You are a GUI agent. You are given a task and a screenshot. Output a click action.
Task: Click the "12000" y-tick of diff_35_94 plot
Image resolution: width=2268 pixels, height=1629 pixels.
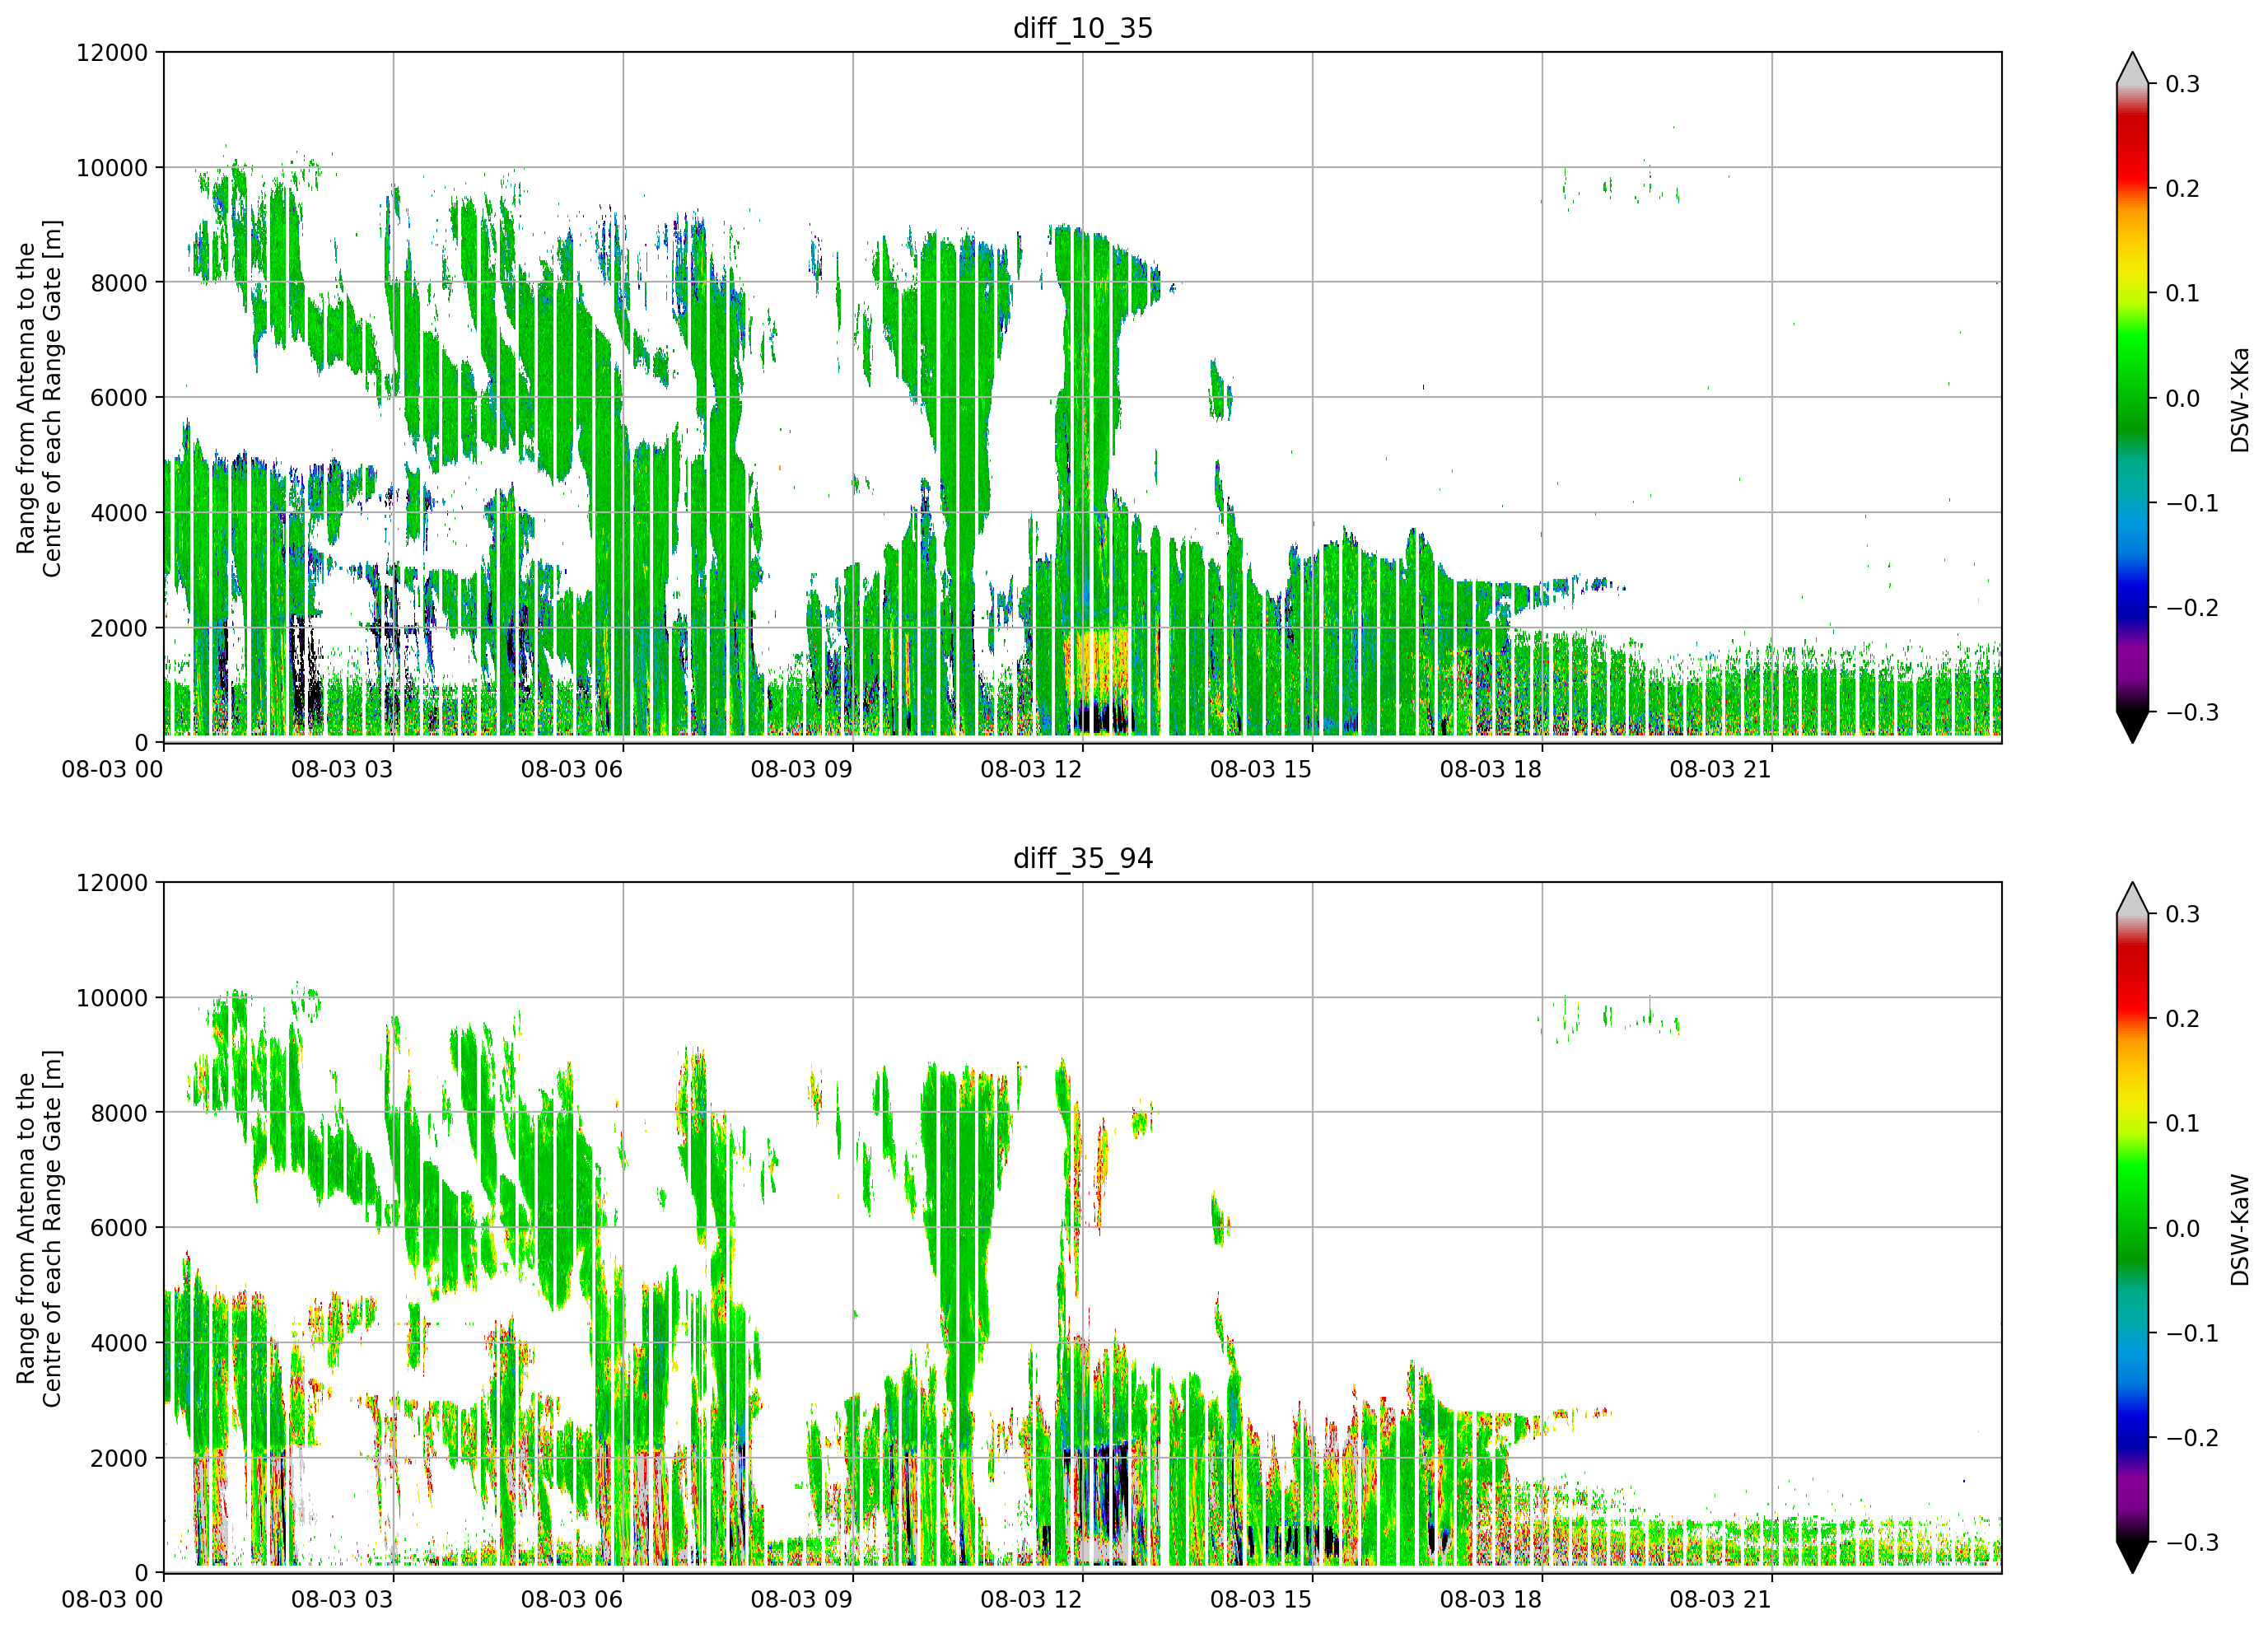click(x=112, y=883)
